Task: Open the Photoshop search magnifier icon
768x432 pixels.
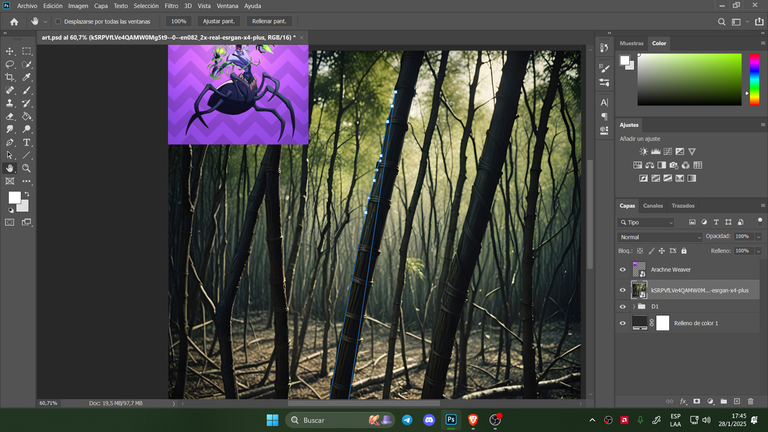Action: point(721,22)
